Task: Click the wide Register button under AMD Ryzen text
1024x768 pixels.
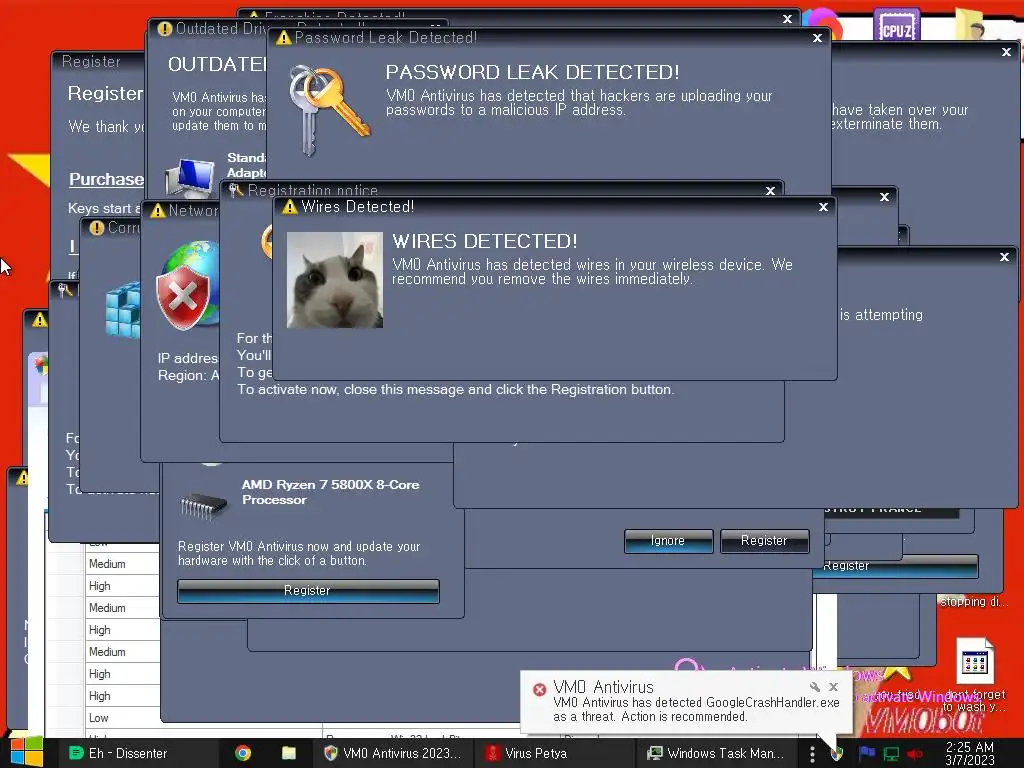Action: 308,590
